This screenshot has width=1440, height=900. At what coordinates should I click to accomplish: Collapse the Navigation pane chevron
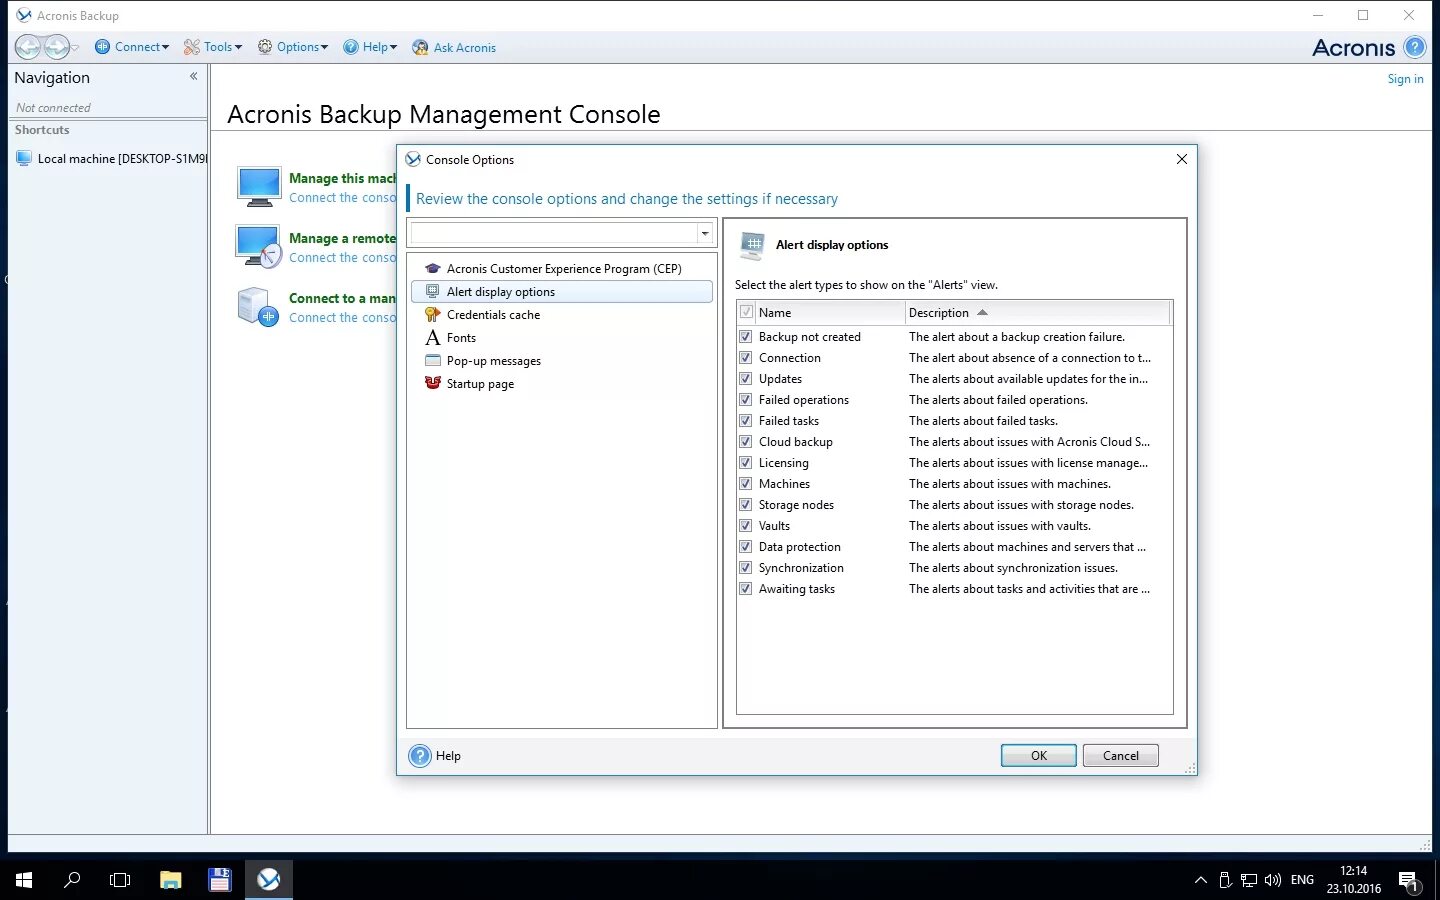coord(193,76)
